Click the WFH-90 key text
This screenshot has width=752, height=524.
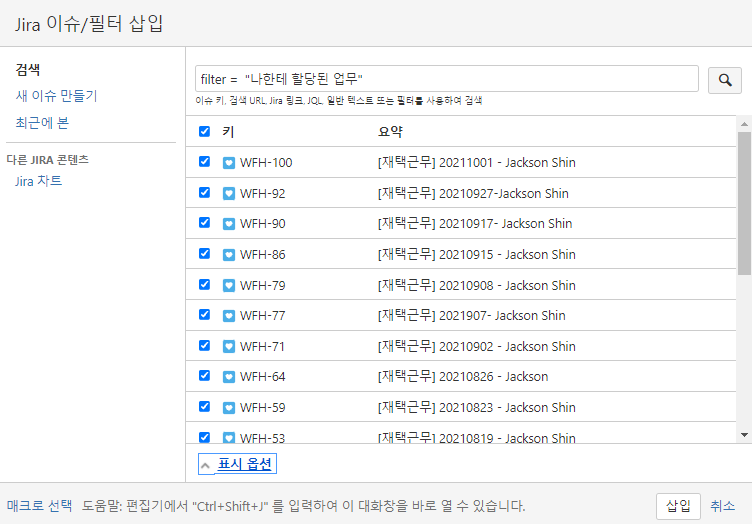263,224
